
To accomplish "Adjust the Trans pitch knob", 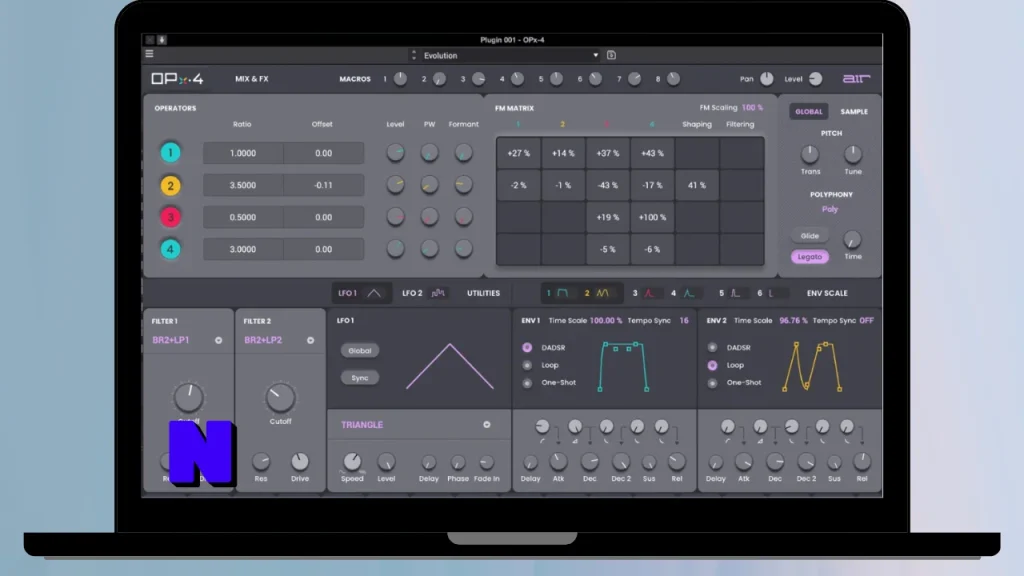I will (810, 154).
